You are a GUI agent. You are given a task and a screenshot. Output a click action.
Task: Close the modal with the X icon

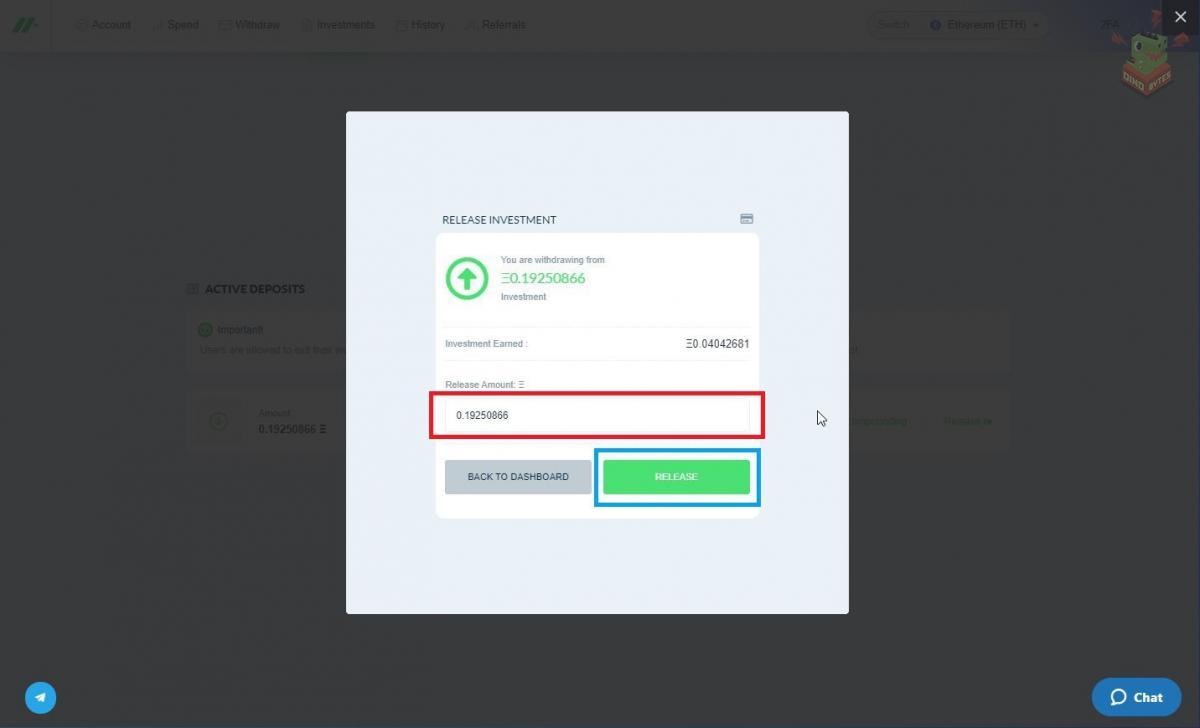pos(1180,17)
